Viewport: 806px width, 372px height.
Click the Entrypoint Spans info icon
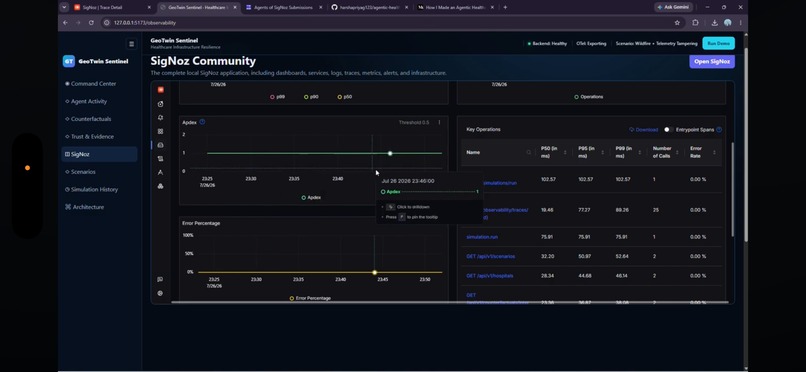pyautogui.click(x=719, y=129)
